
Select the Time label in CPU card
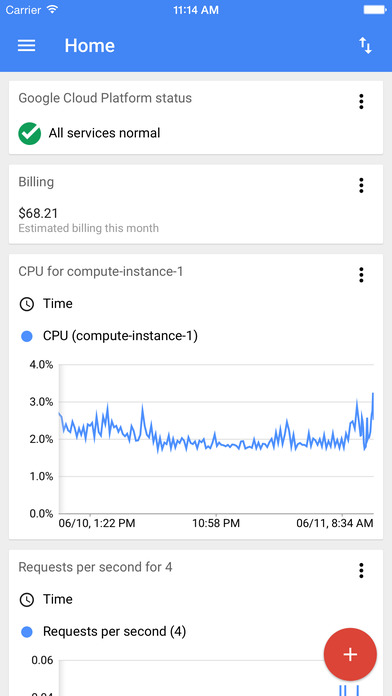point(58,304)
